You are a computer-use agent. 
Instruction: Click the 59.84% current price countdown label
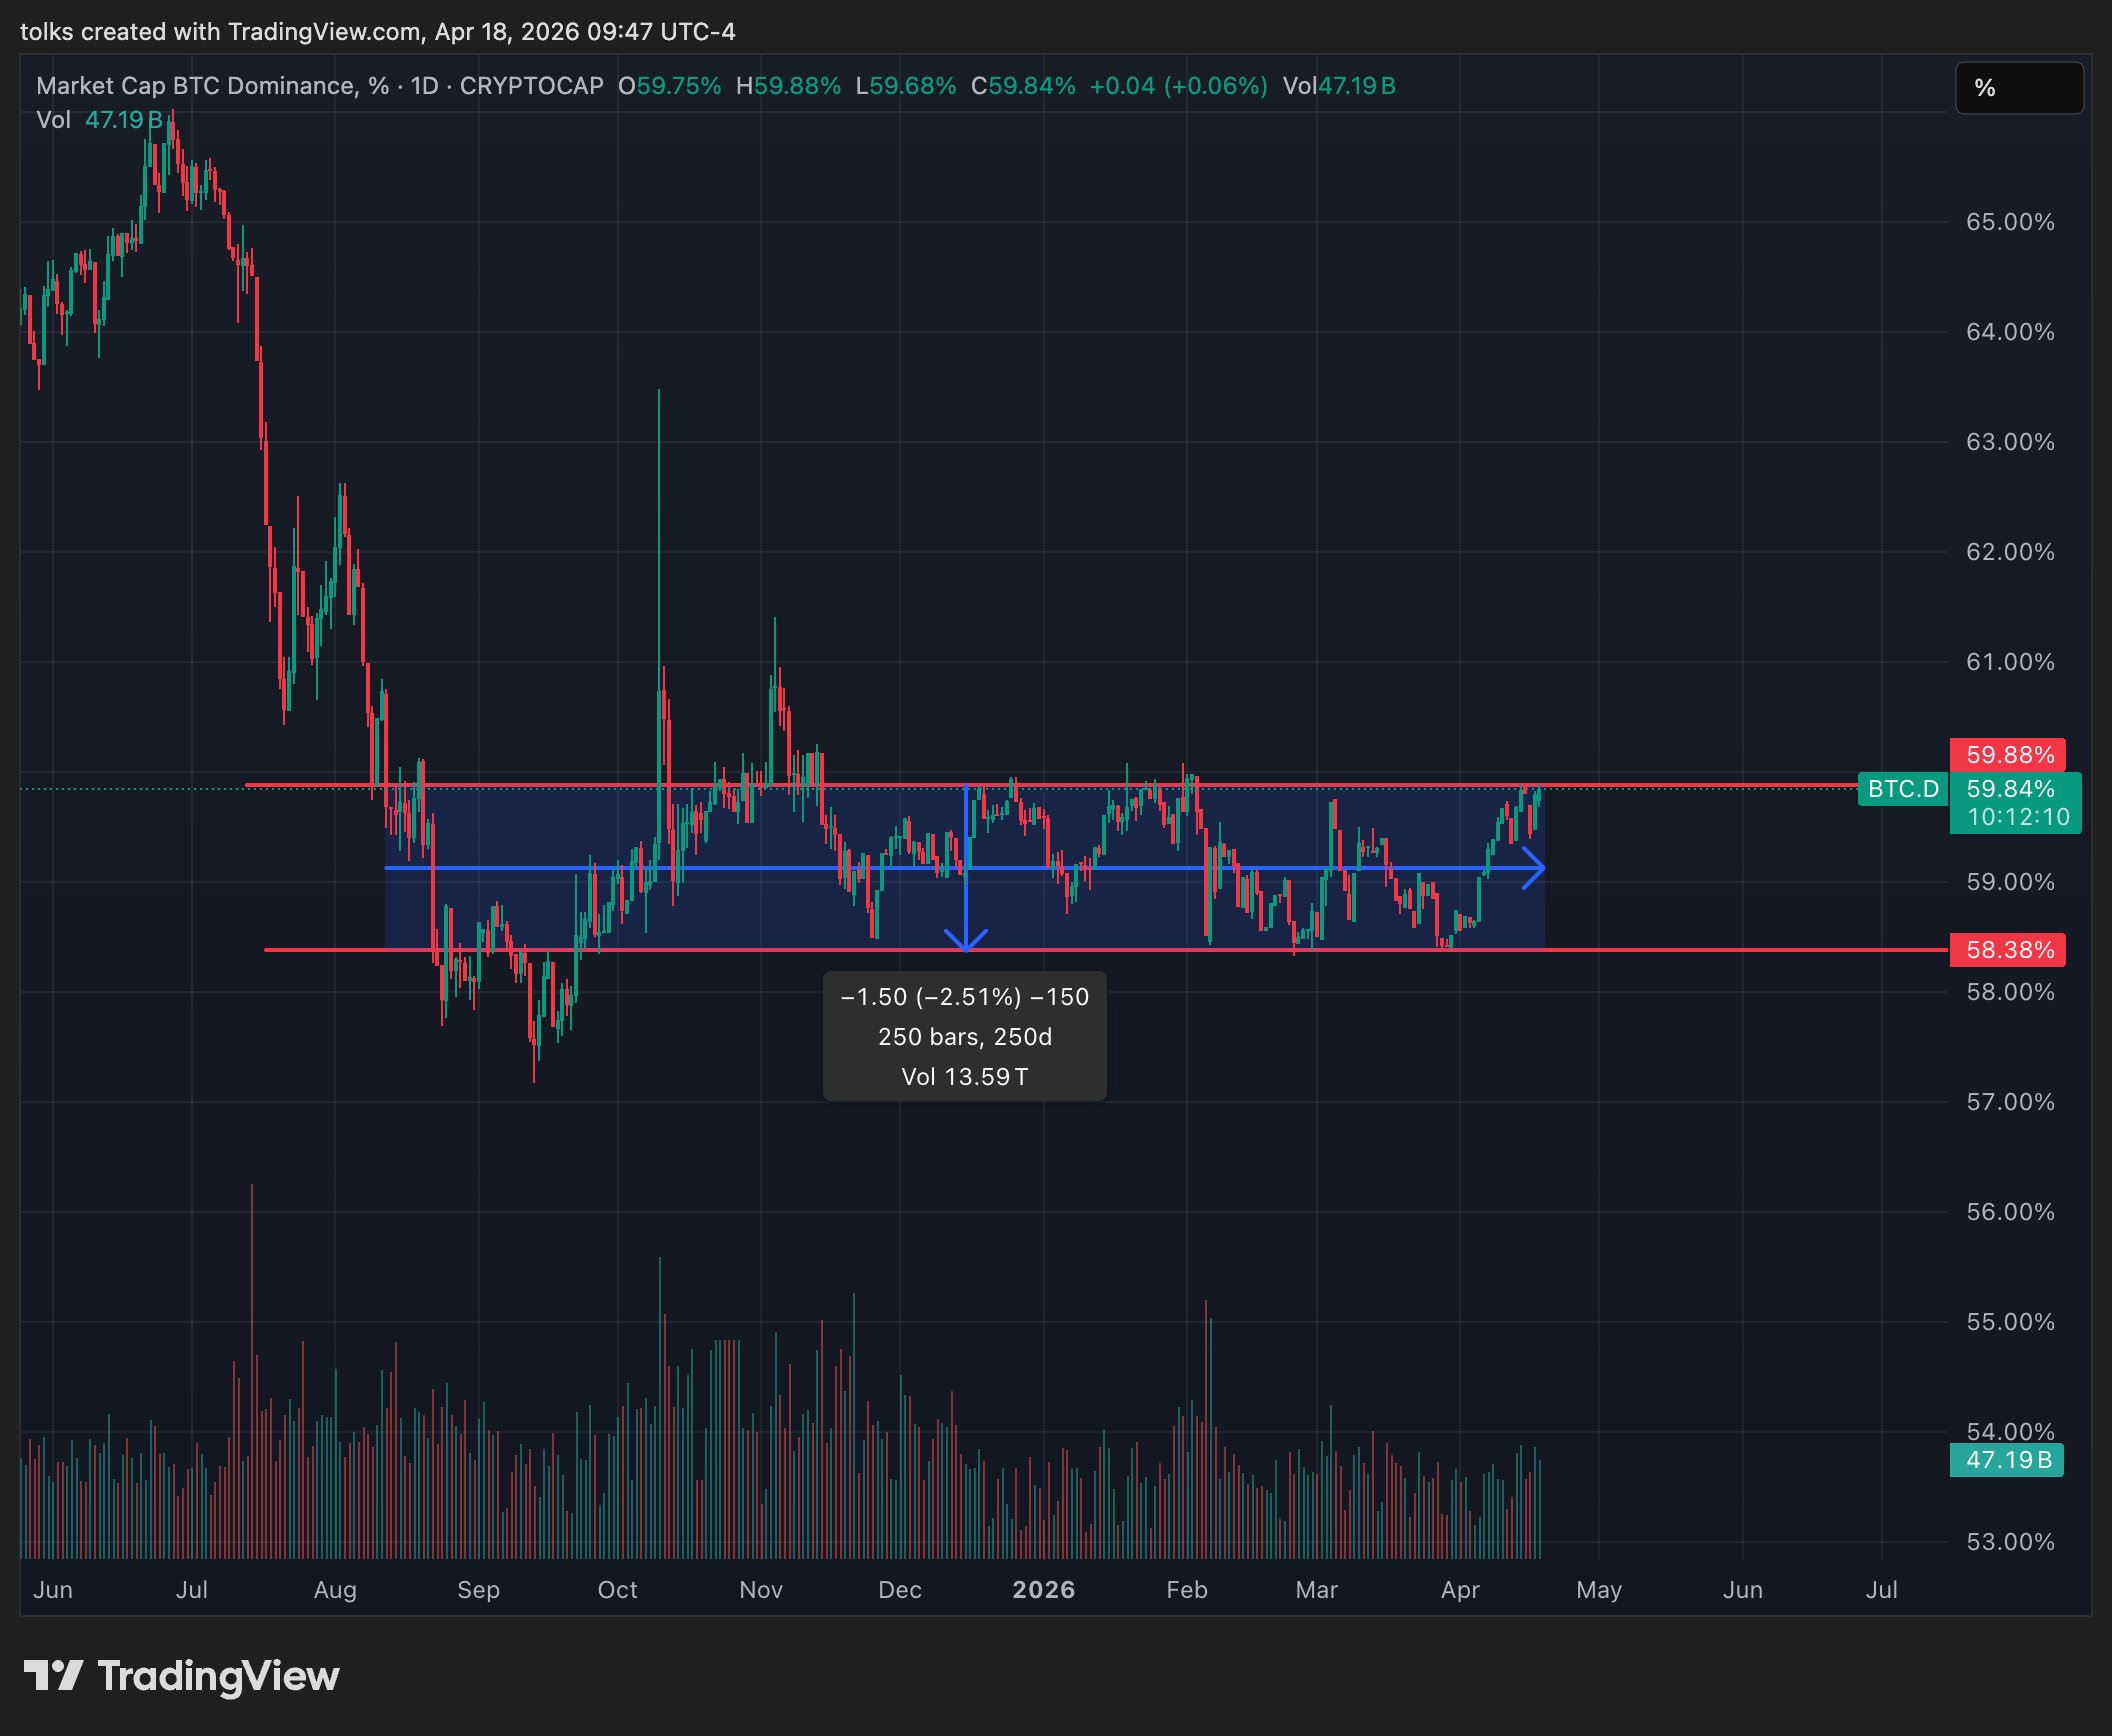coord(2014,803)
